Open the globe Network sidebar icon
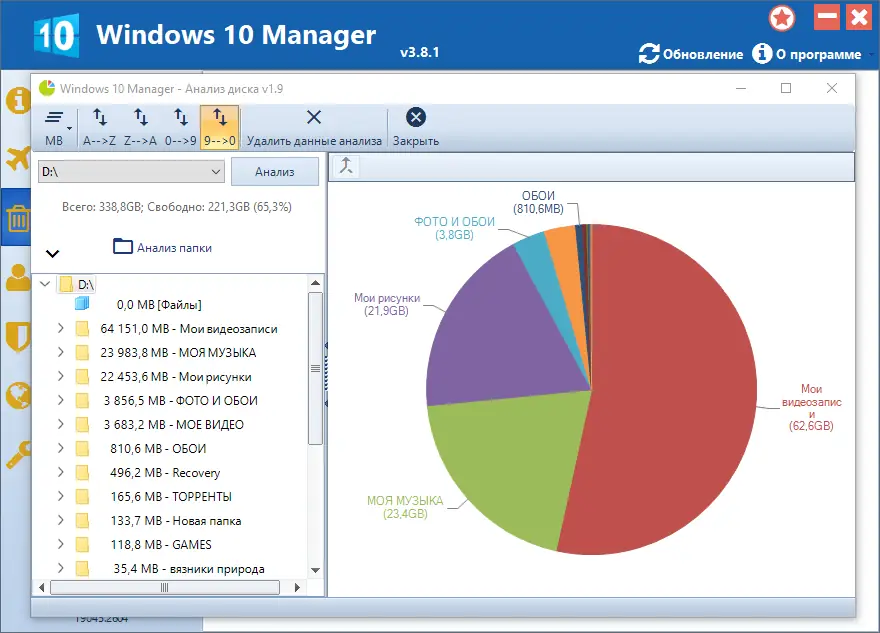The width and height of the screenshot is (880, 633). point(18,396)
